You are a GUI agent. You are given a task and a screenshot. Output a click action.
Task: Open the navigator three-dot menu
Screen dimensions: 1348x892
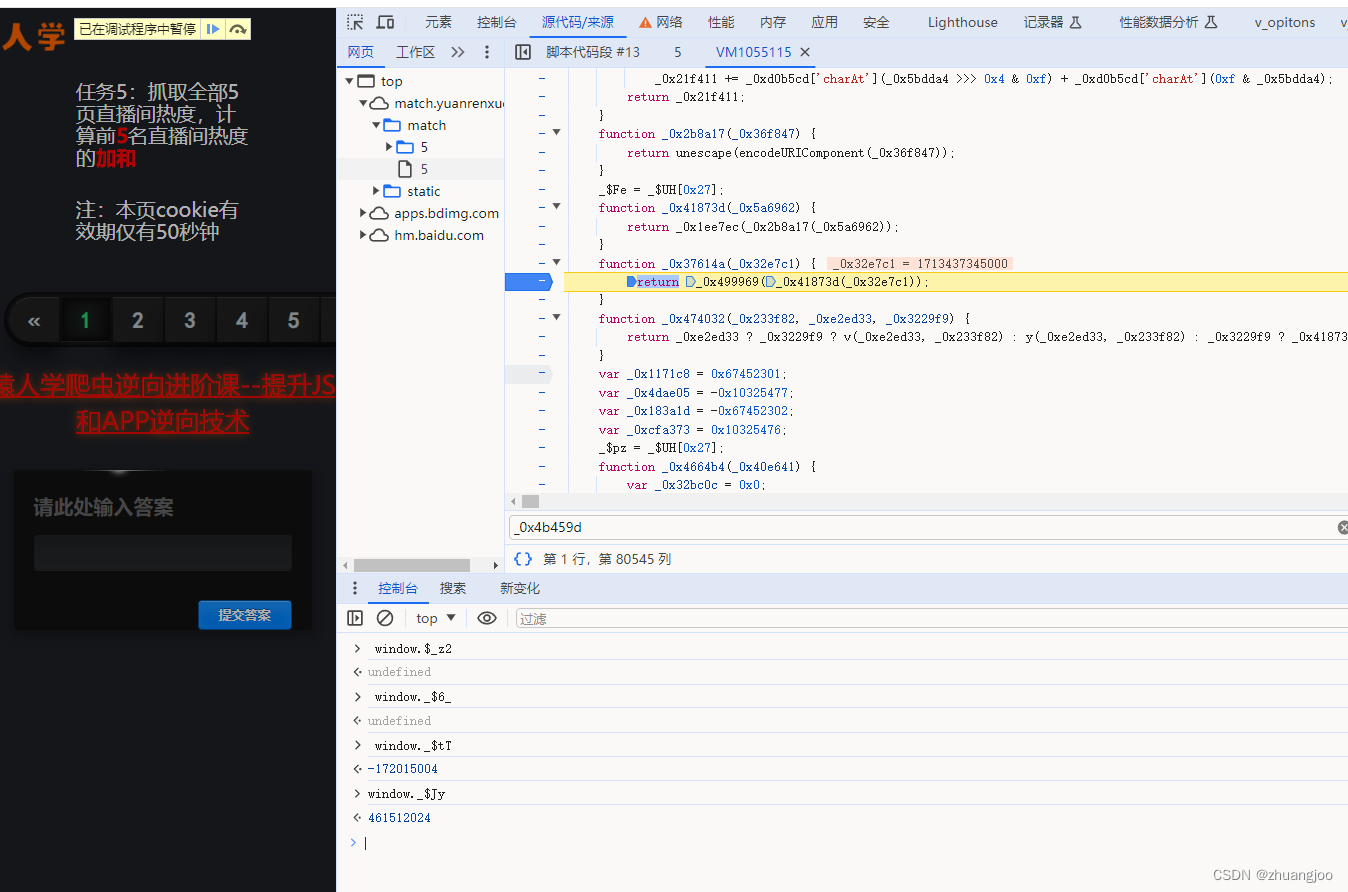487,52
